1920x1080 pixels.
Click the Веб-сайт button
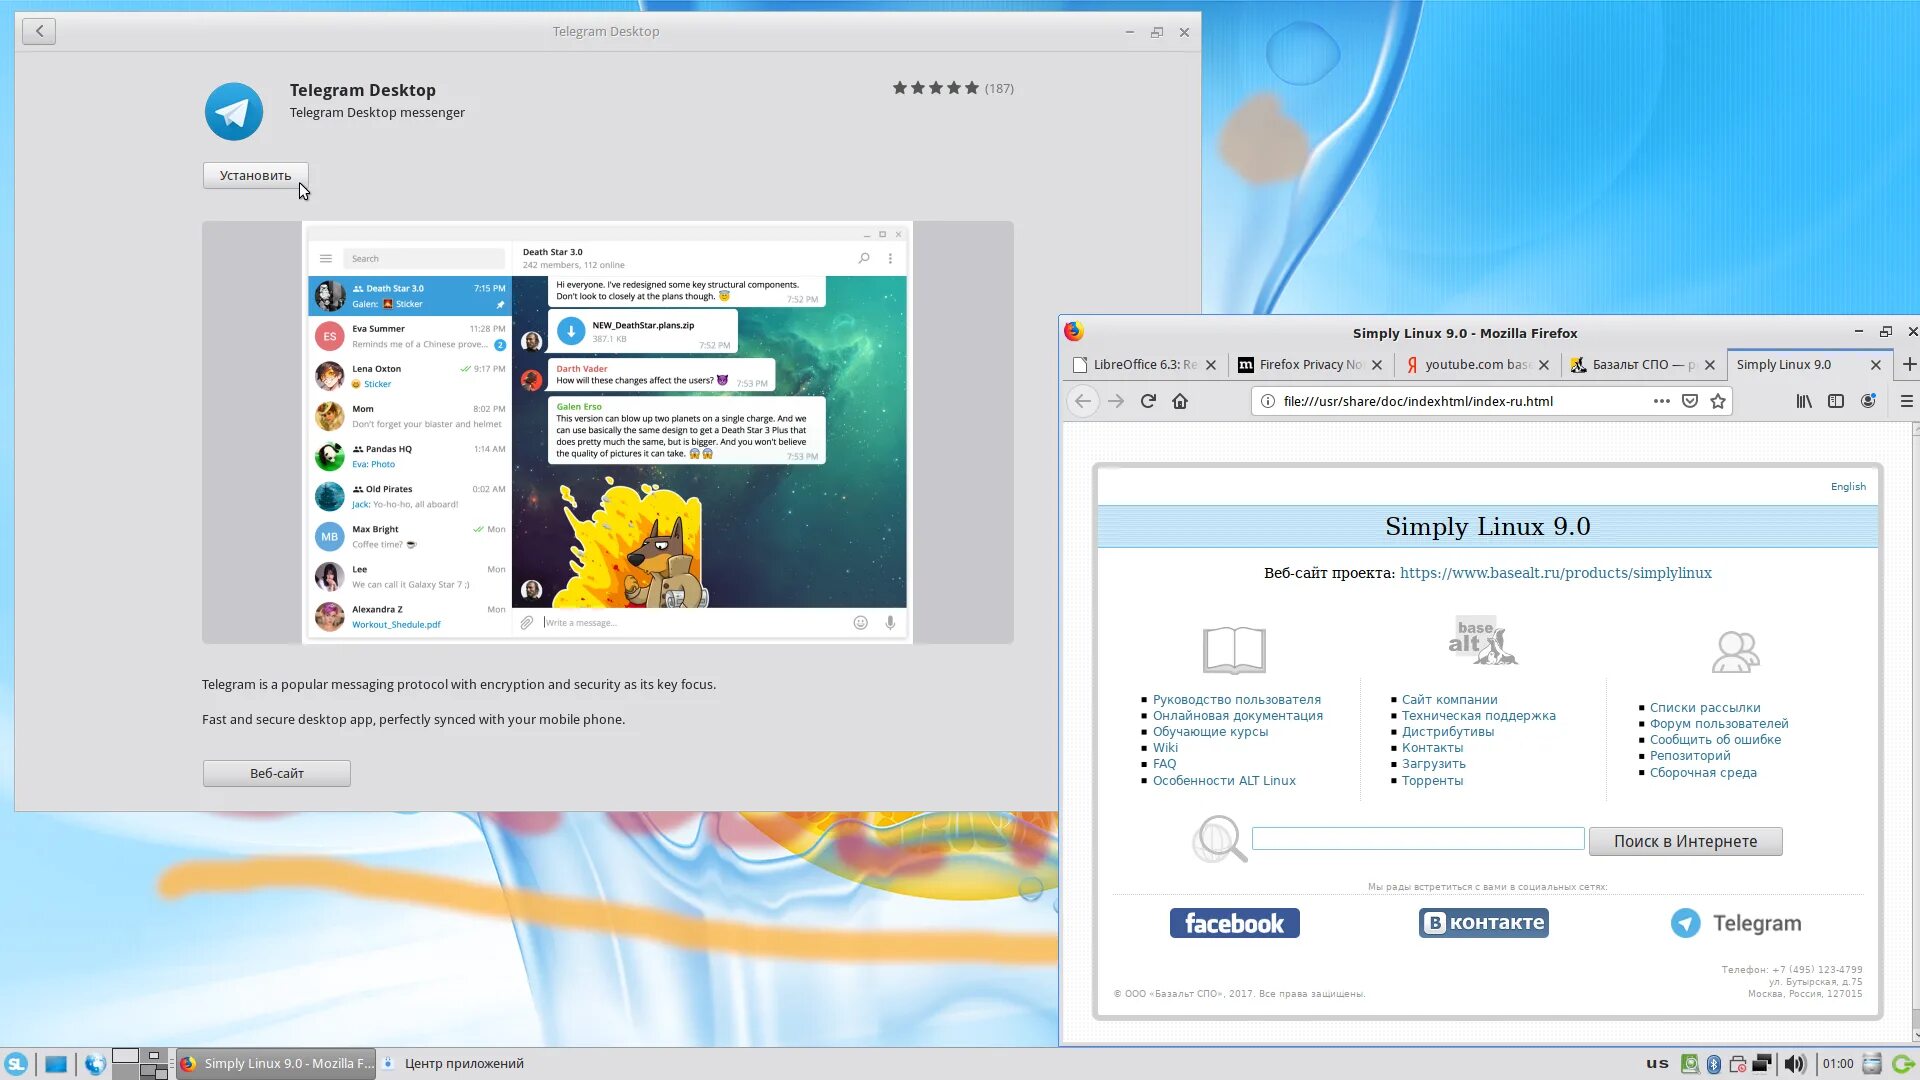pos(276,773)
